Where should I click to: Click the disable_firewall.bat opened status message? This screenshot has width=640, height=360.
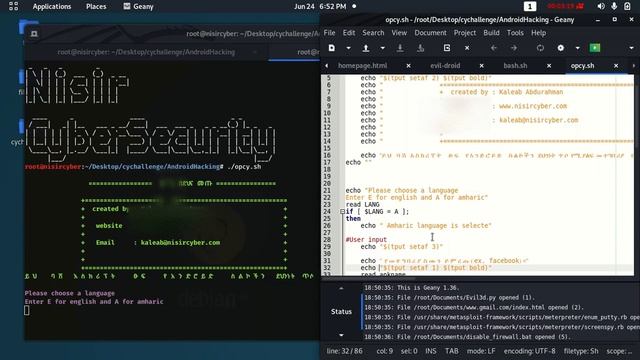tap(467, 337)
